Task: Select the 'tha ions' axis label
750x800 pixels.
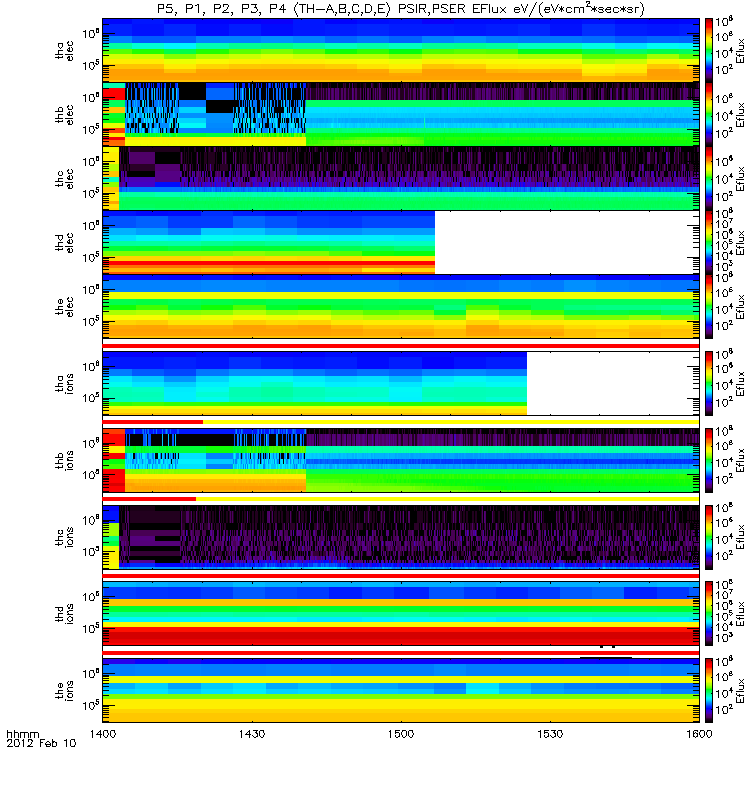Action: [65, 383]
